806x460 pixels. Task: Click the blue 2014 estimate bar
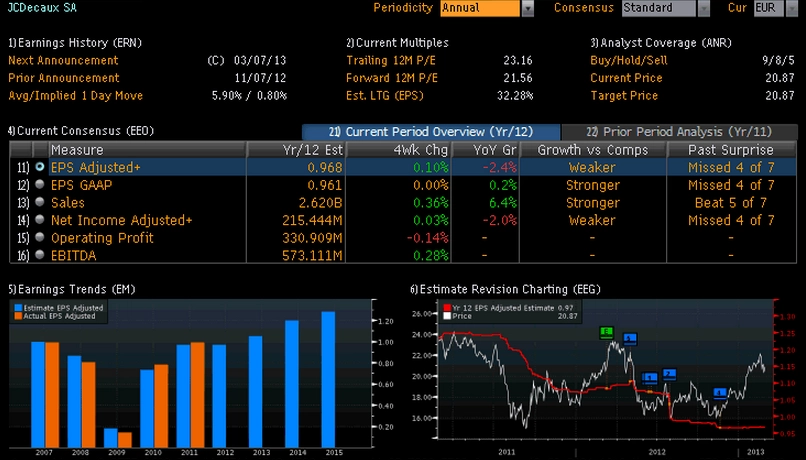[x=292, y=384]
